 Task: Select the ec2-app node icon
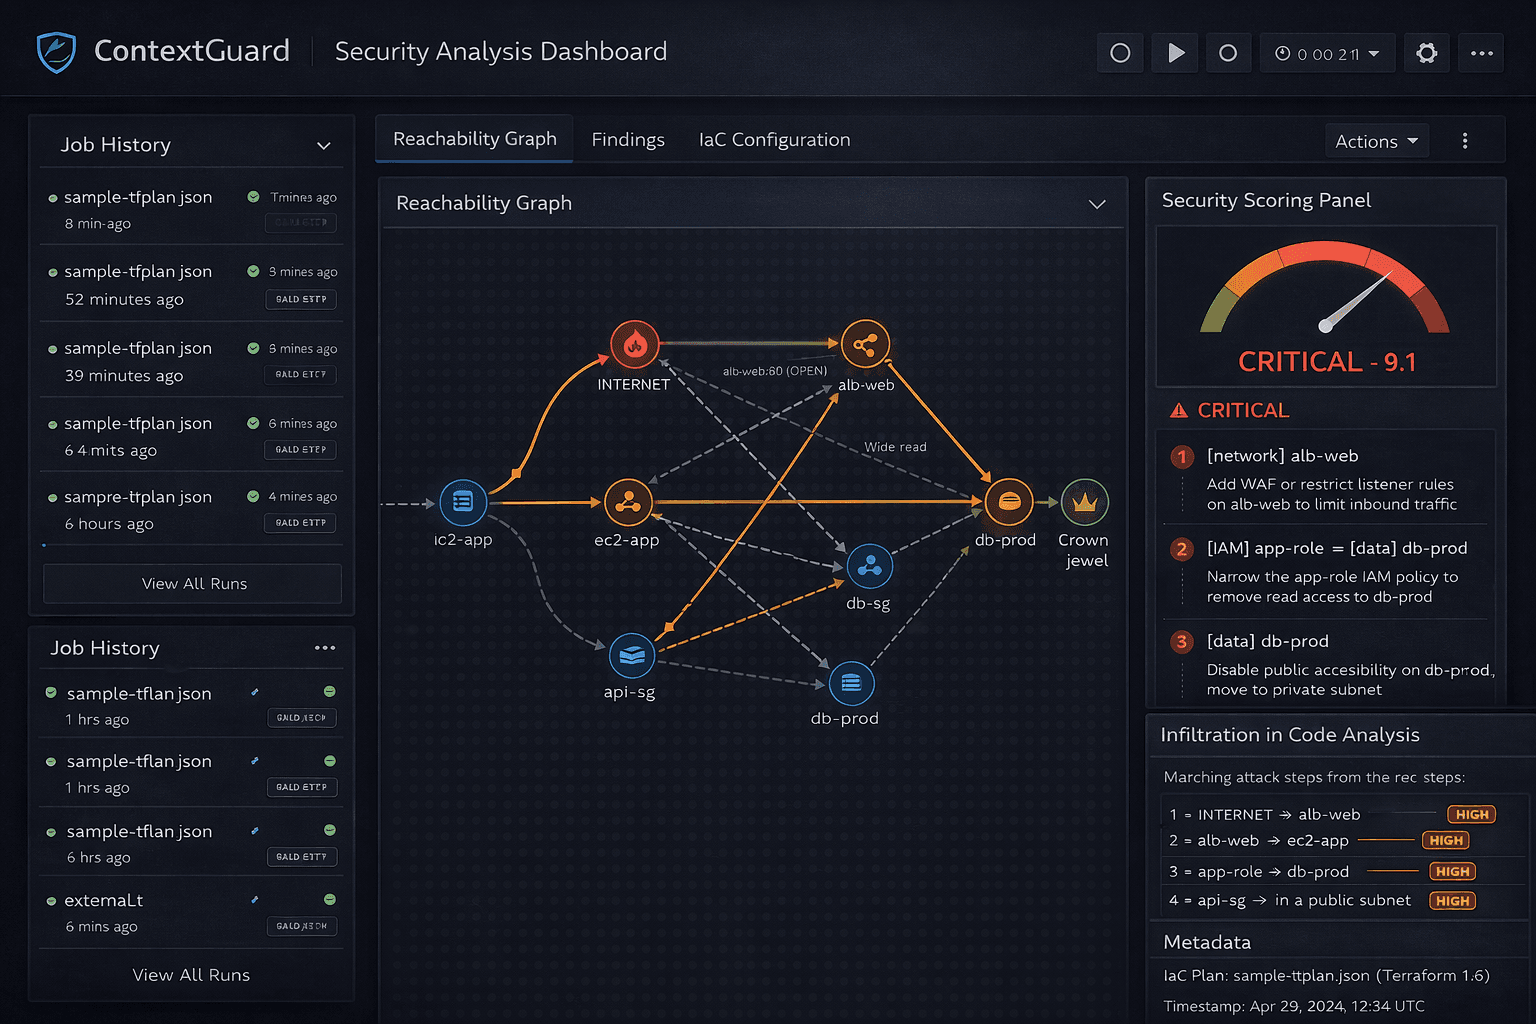coord(628,503)
